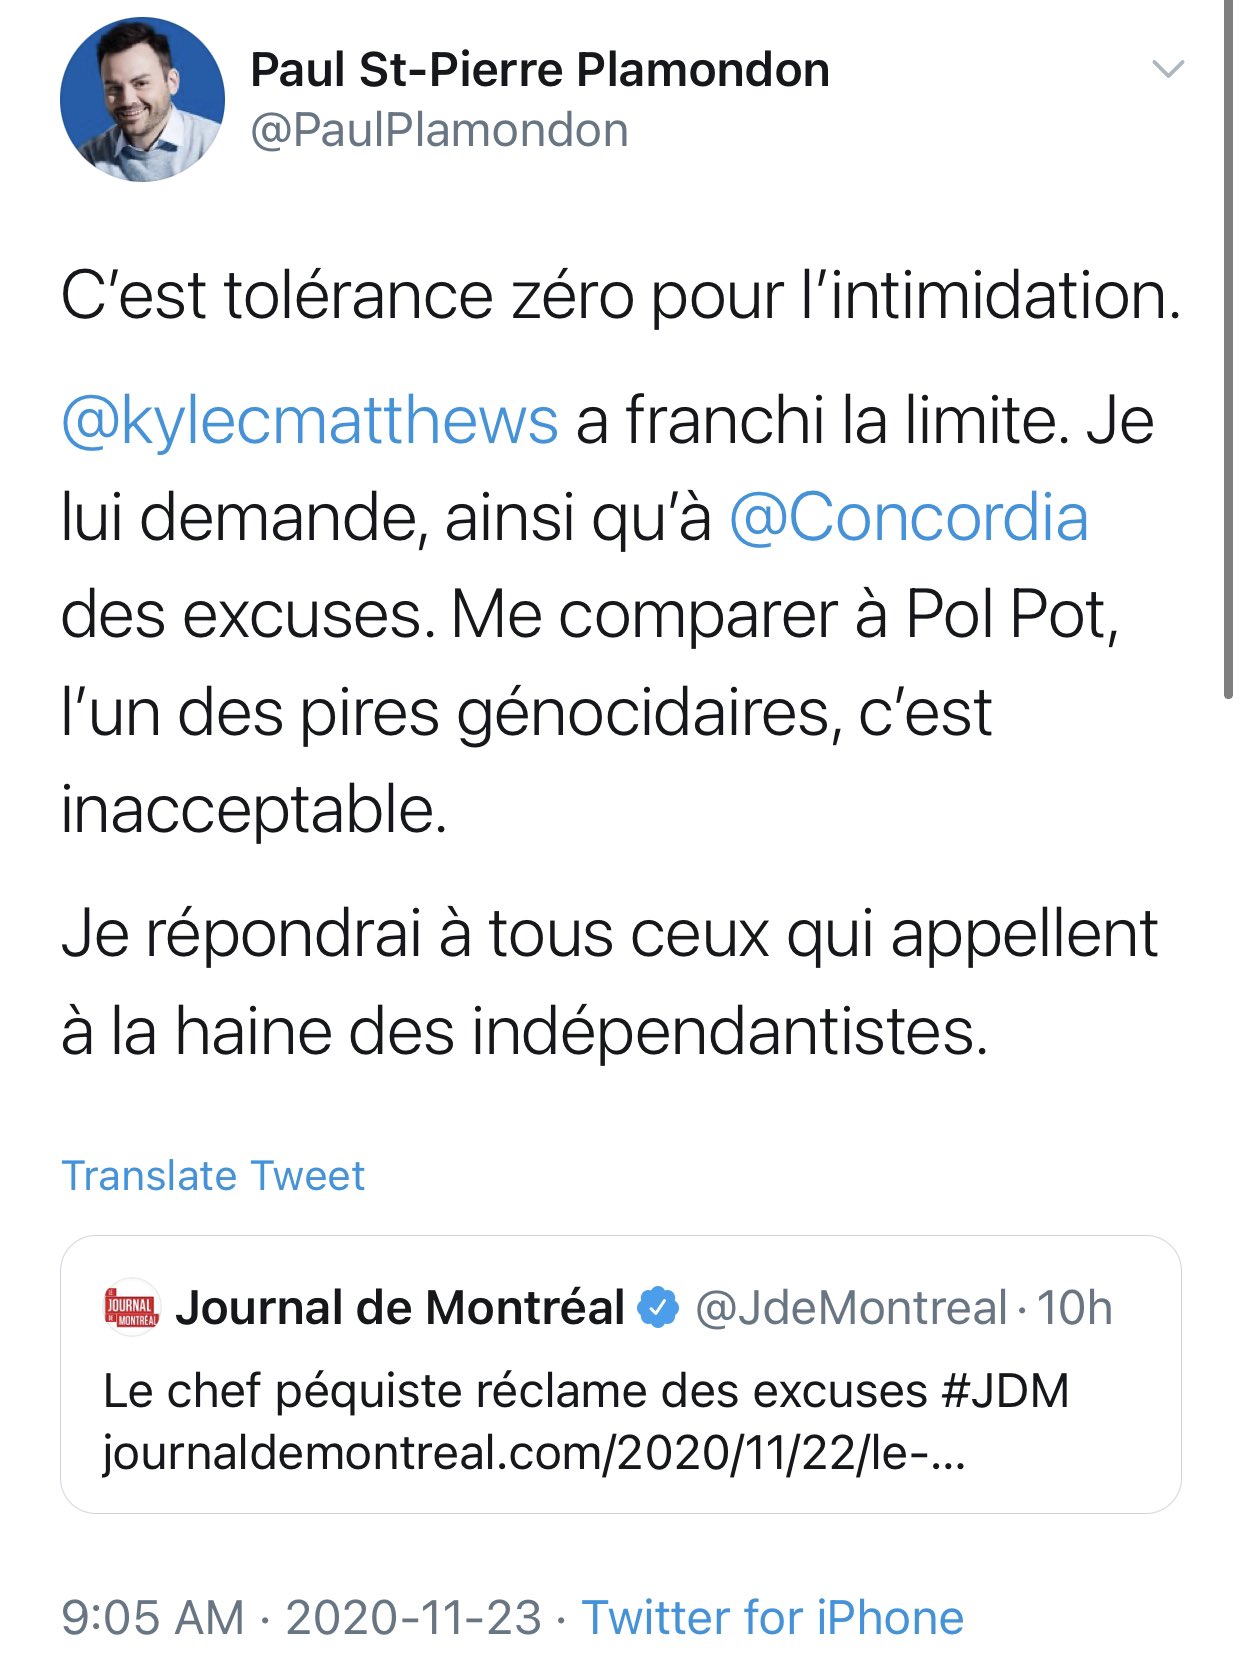The height and width of the screenshot is (1670, 1242).
Task: Click the blue verified badge
Action: [x=658, y=1307]
